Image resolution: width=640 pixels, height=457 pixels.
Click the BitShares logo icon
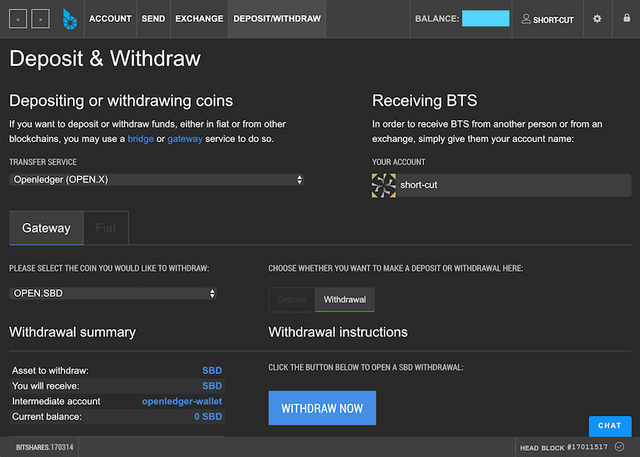point(70,19)
